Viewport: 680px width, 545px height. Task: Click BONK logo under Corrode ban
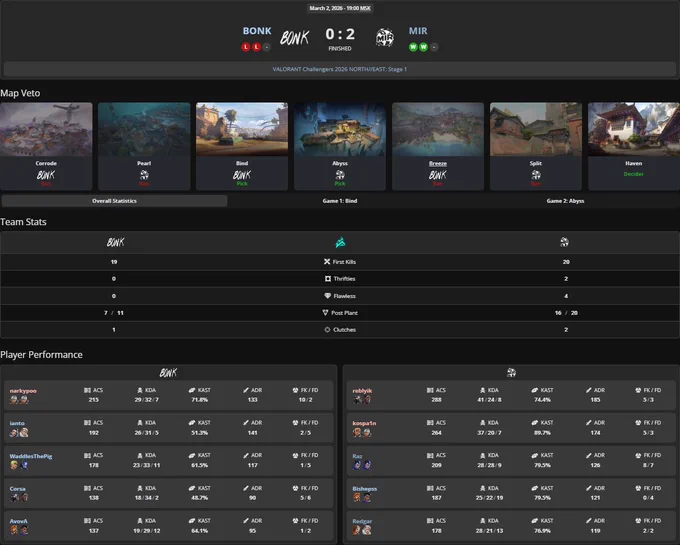click(x=46, y=175)
